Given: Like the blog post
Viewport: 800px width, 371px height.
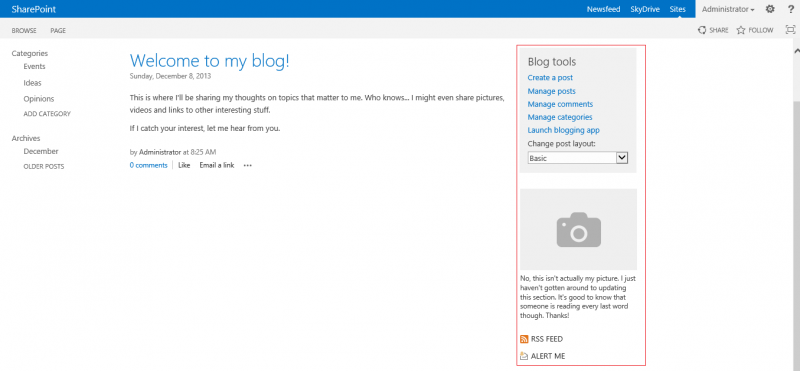Looking at the screenshot, I should 184,165.
